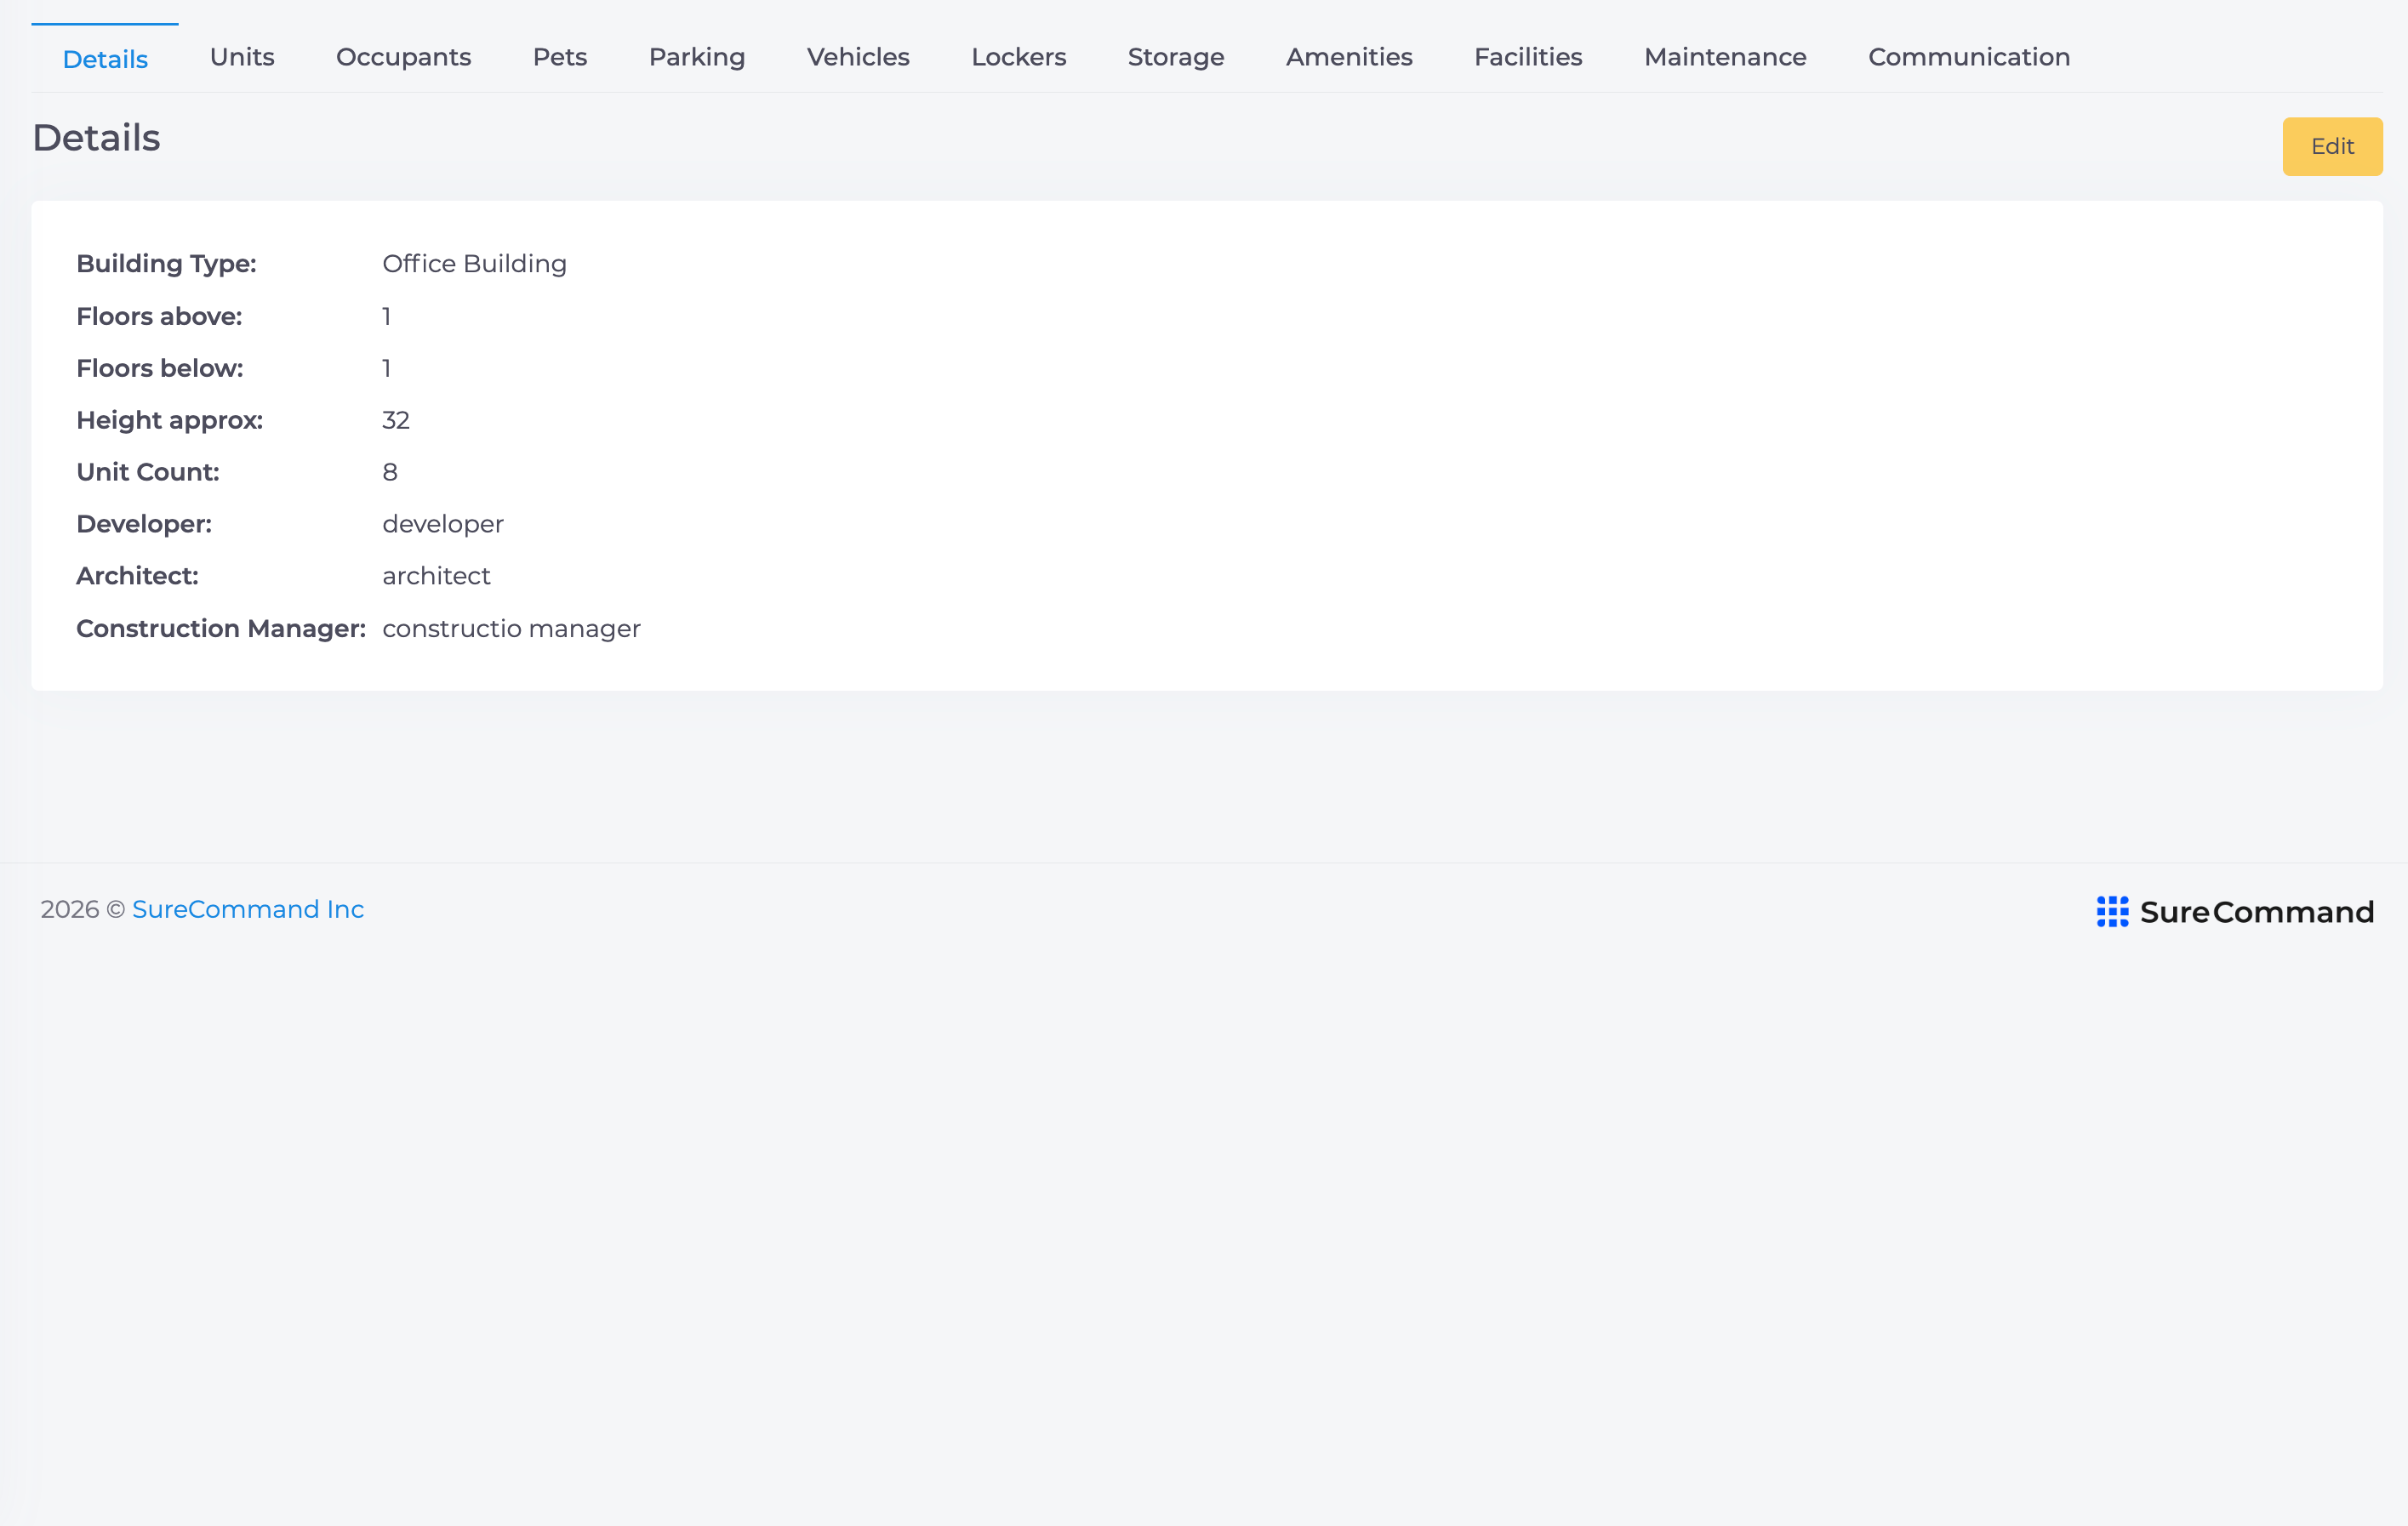The image size is (2408, 1526).
Task: Go to the Pets tab
Action: [560, 57]
